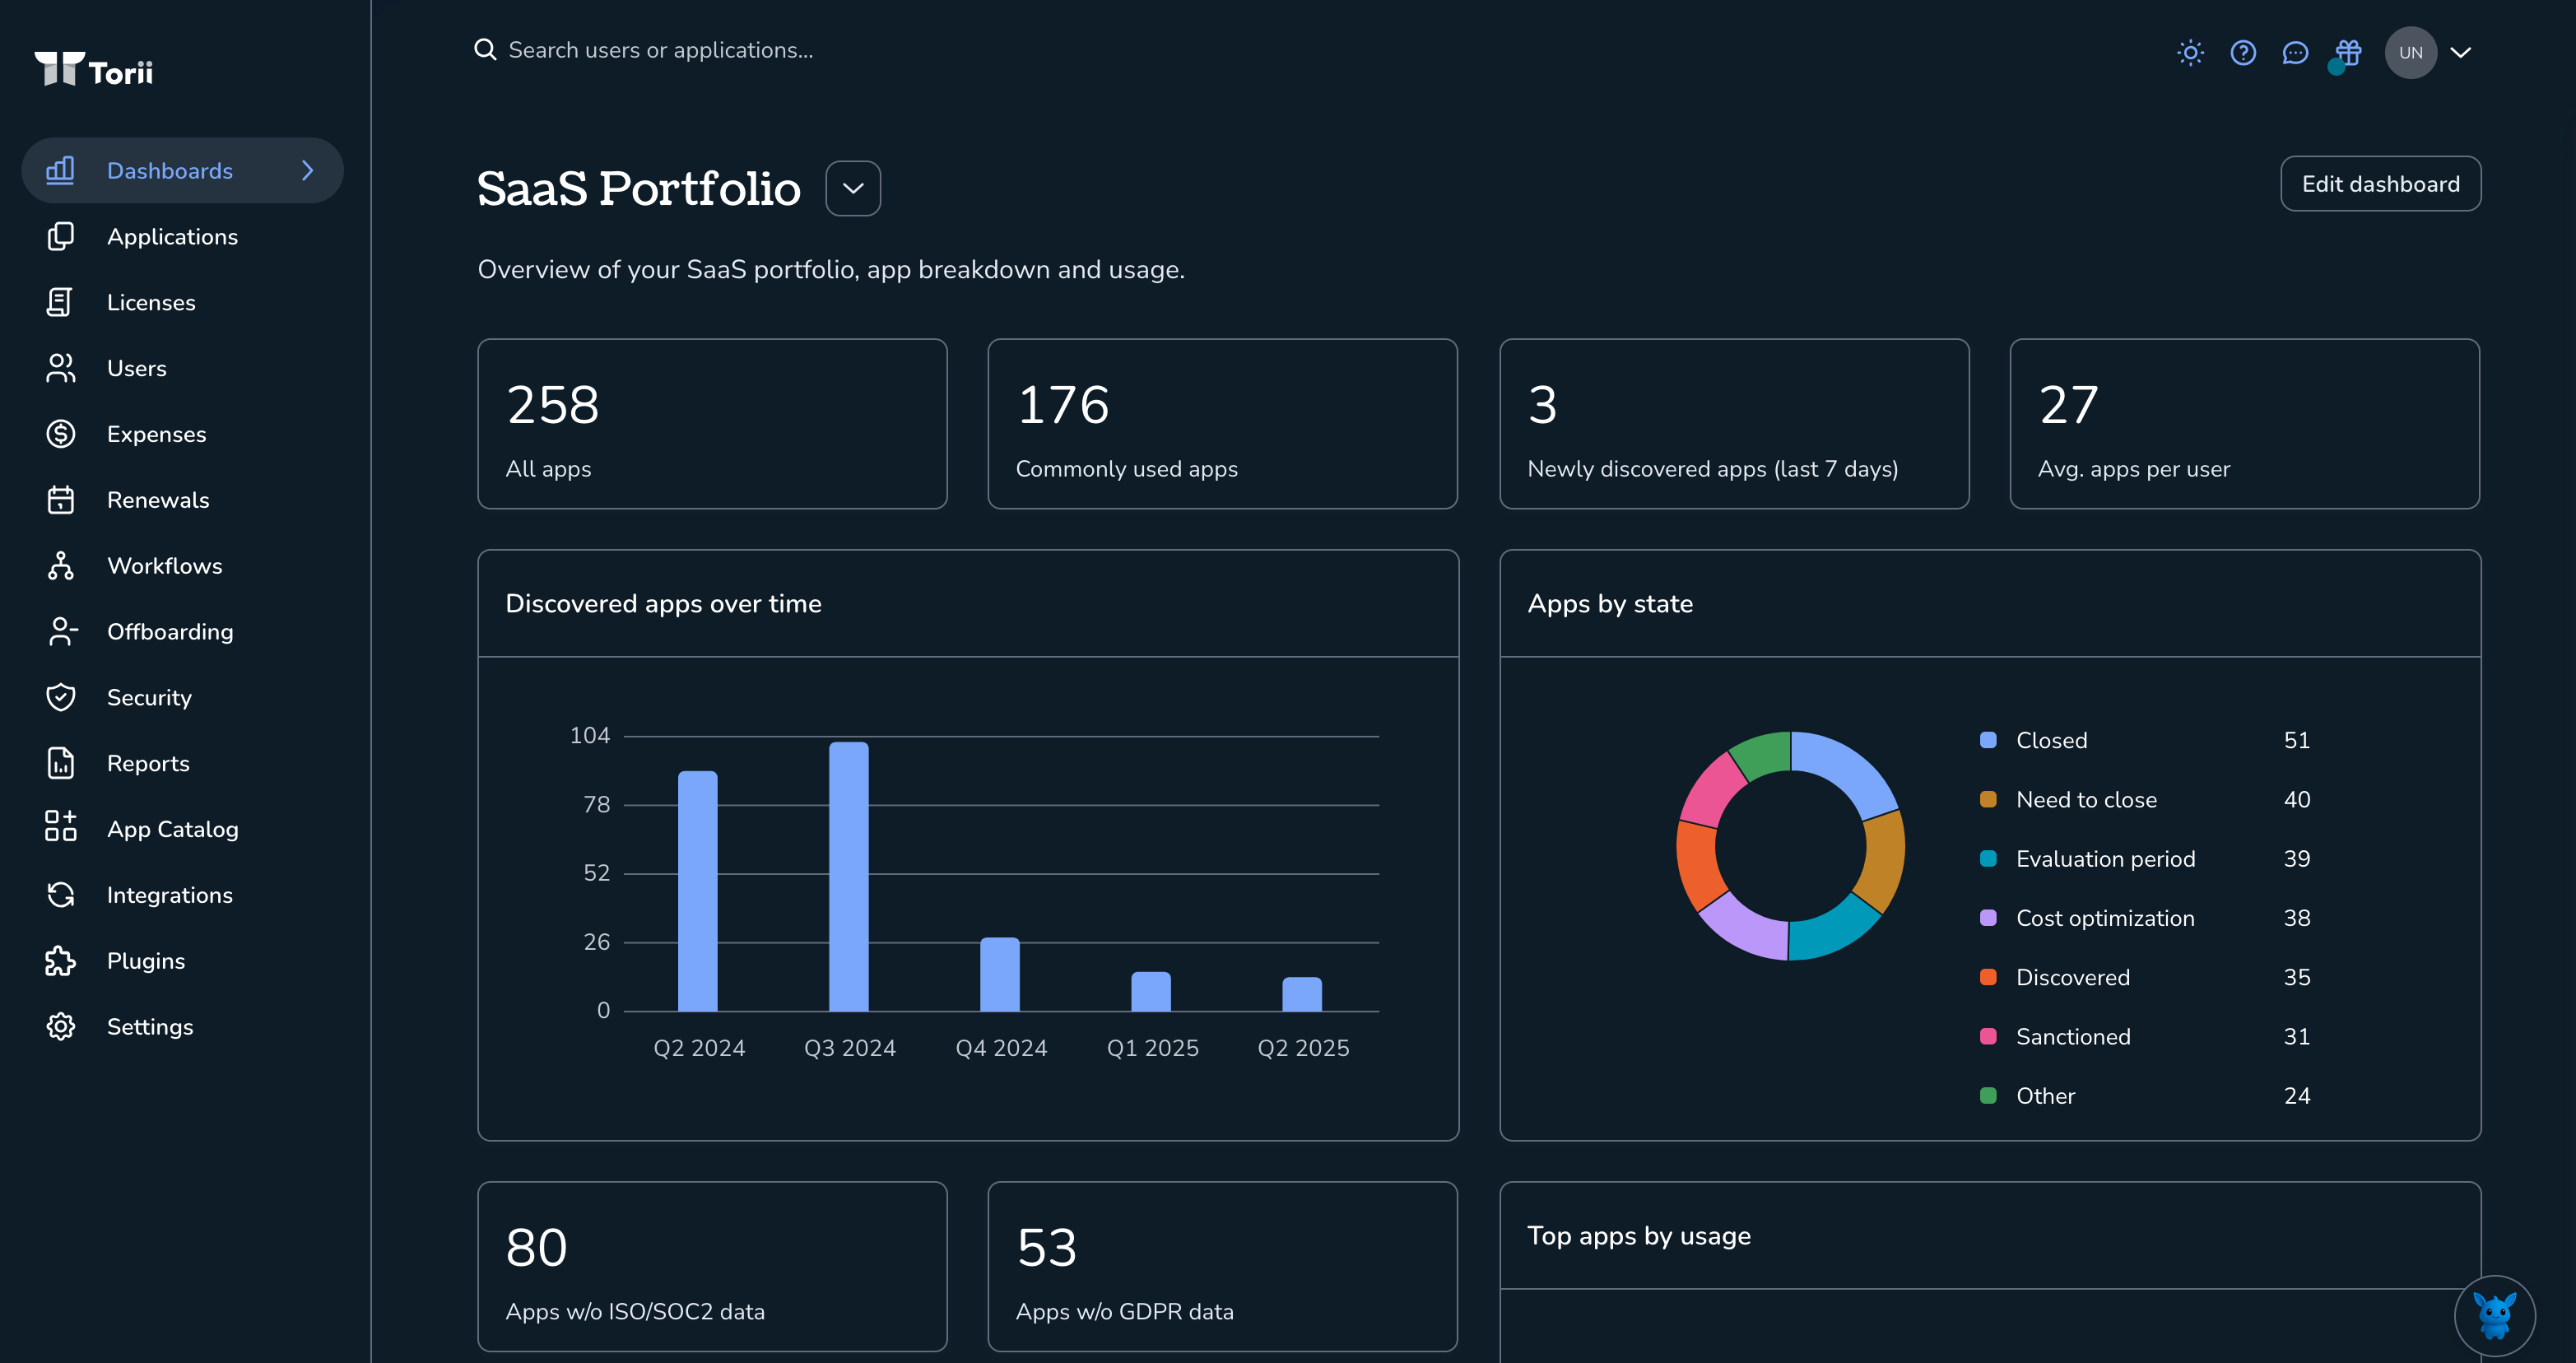Screen dimensions: 2576x1363
Task: Go to Licenses page
Action: click(x=151, y=302)
